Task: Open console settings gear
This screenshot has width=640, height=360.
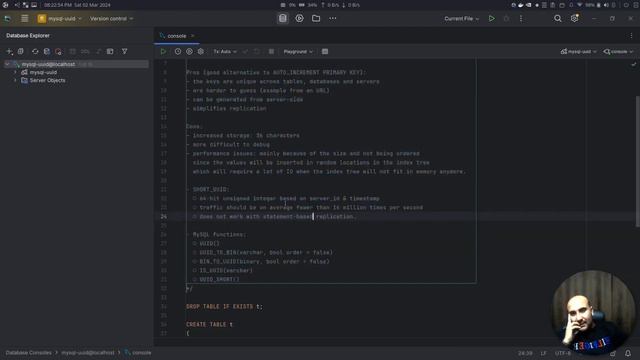Action: click(200, 51)
